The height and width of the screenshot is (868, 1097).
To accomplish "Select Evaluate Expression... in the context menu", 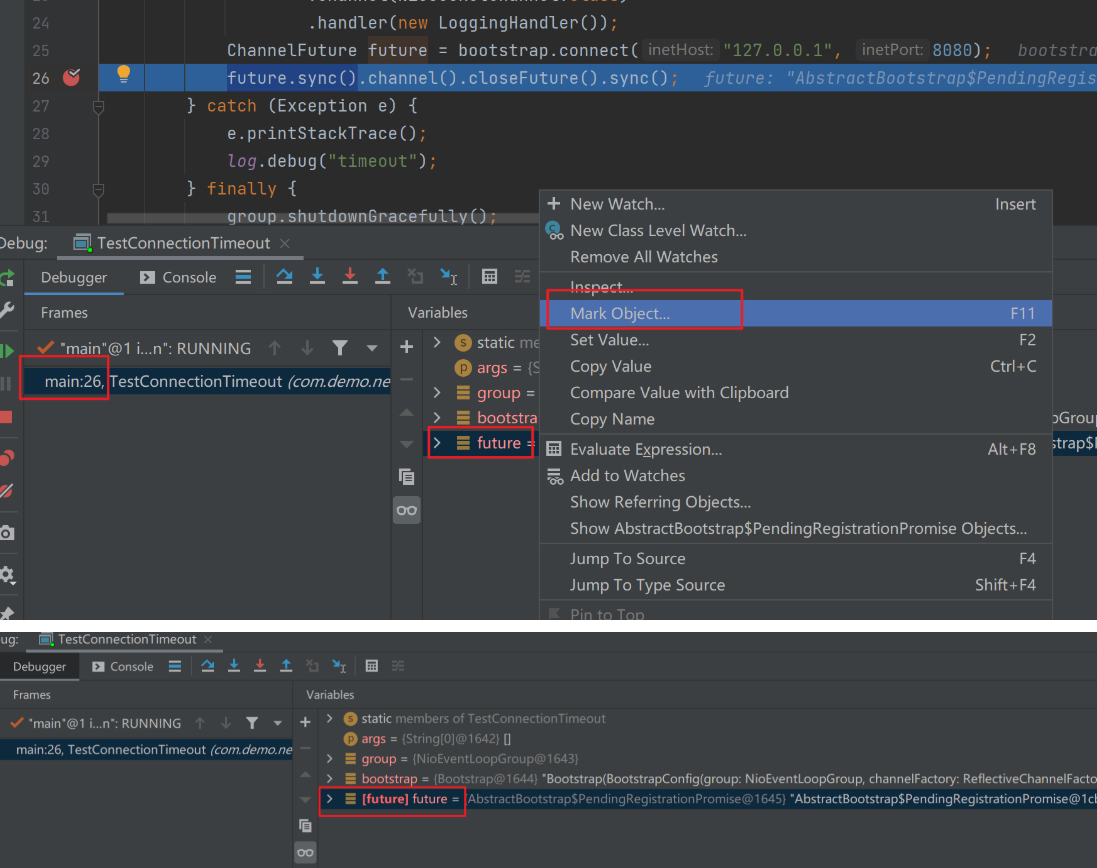I will 645,450.
